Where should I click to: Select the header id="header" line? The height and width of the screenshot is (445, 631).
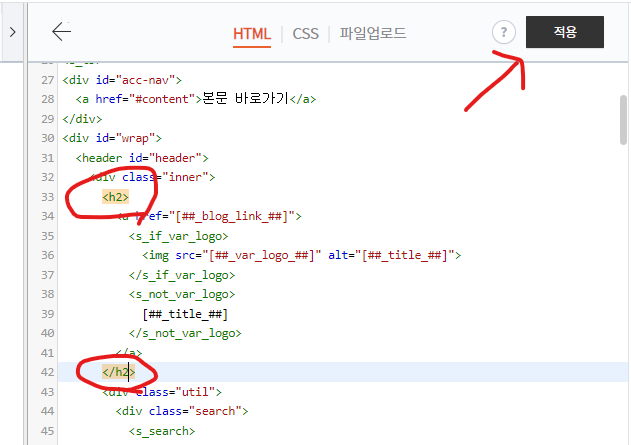click(141, 158)
